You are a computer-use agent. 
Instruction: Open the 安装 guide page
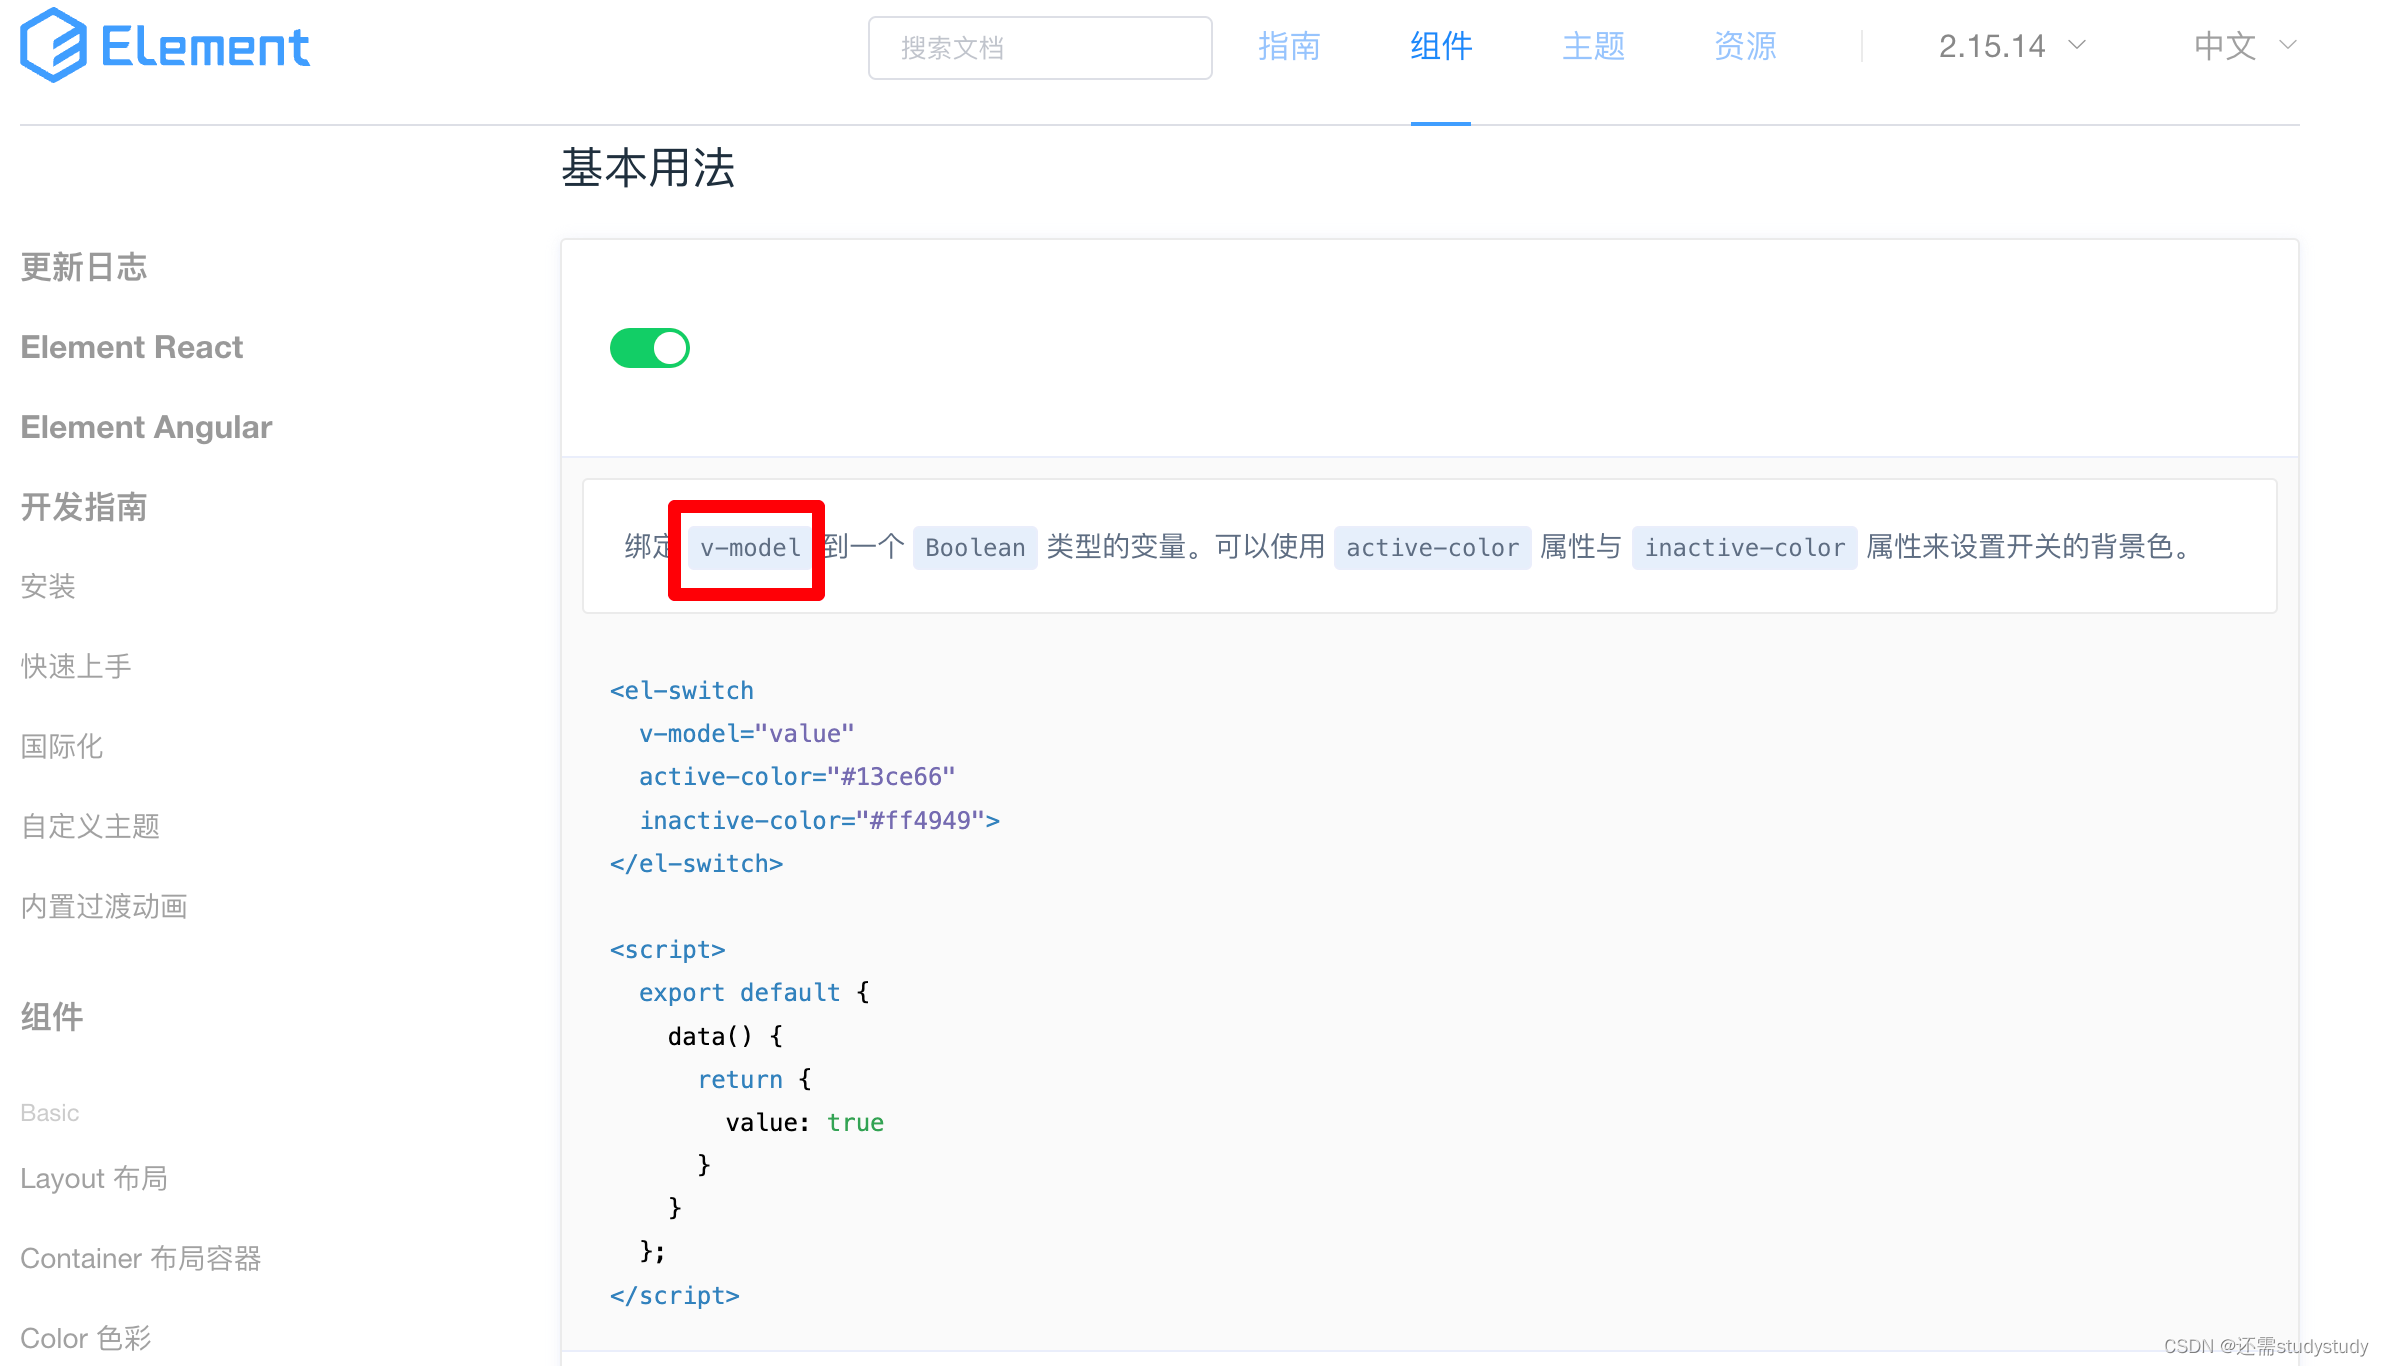(x=48, y=587)
